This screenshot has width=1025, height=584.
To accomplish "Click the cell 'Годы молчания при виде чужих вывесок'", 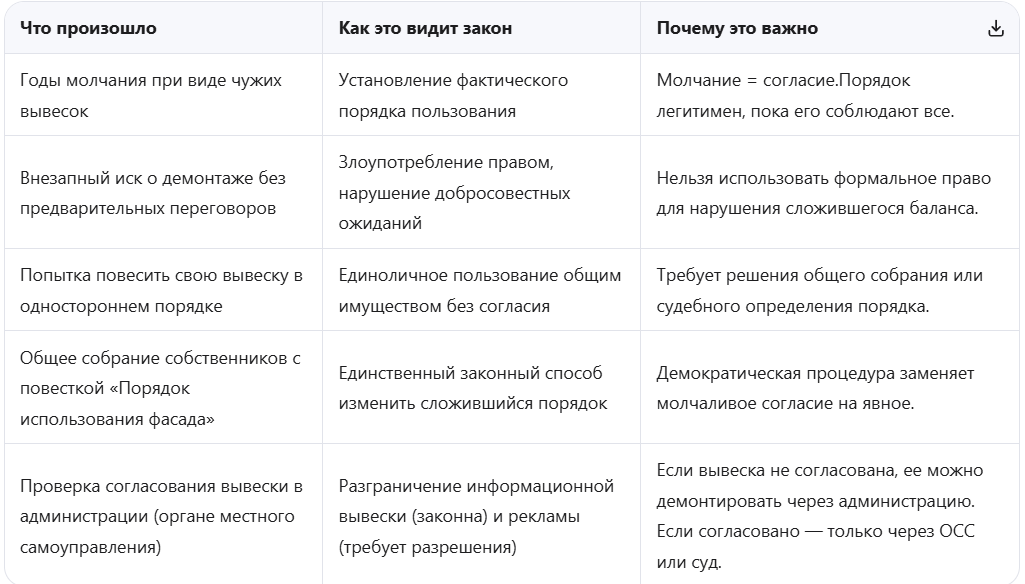I will tap(163, 95).
